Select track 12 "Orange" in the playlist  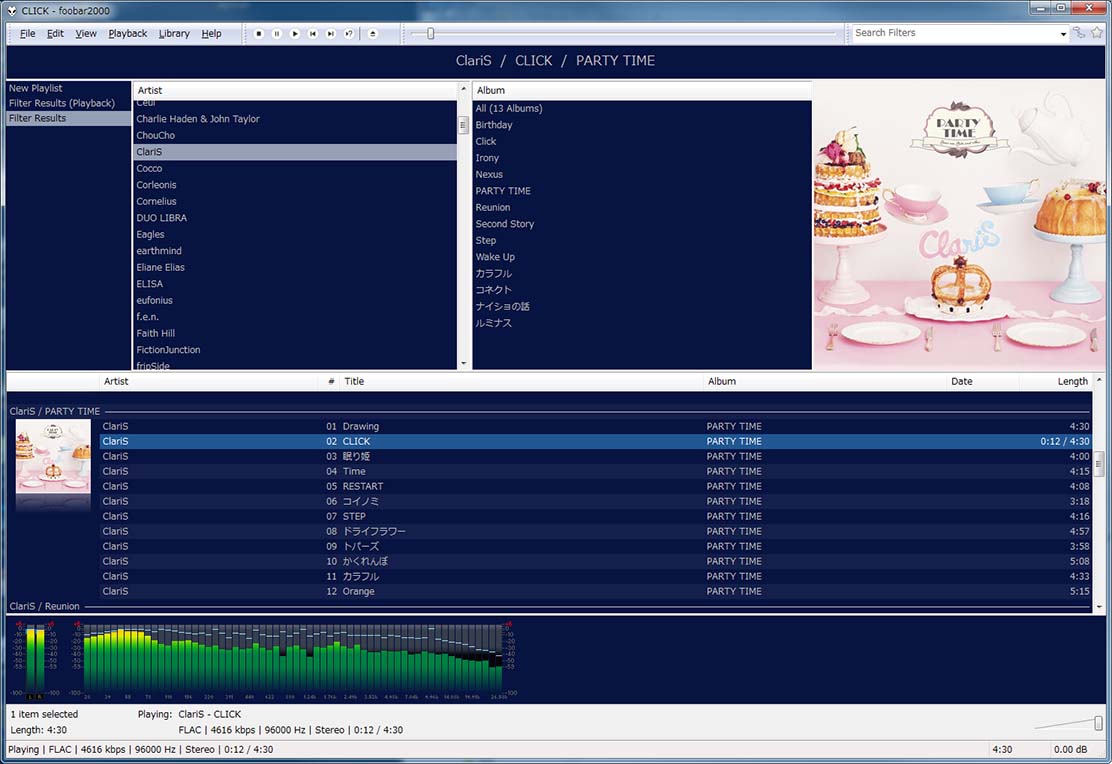click(x=596, y=591)
